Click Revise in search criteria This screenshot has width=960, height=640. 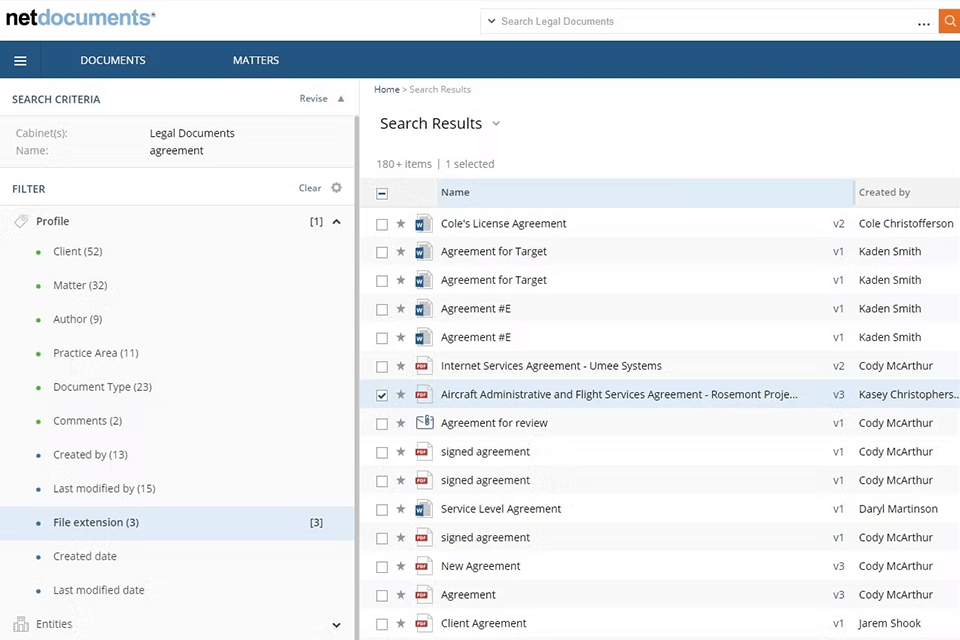[313, 99]
